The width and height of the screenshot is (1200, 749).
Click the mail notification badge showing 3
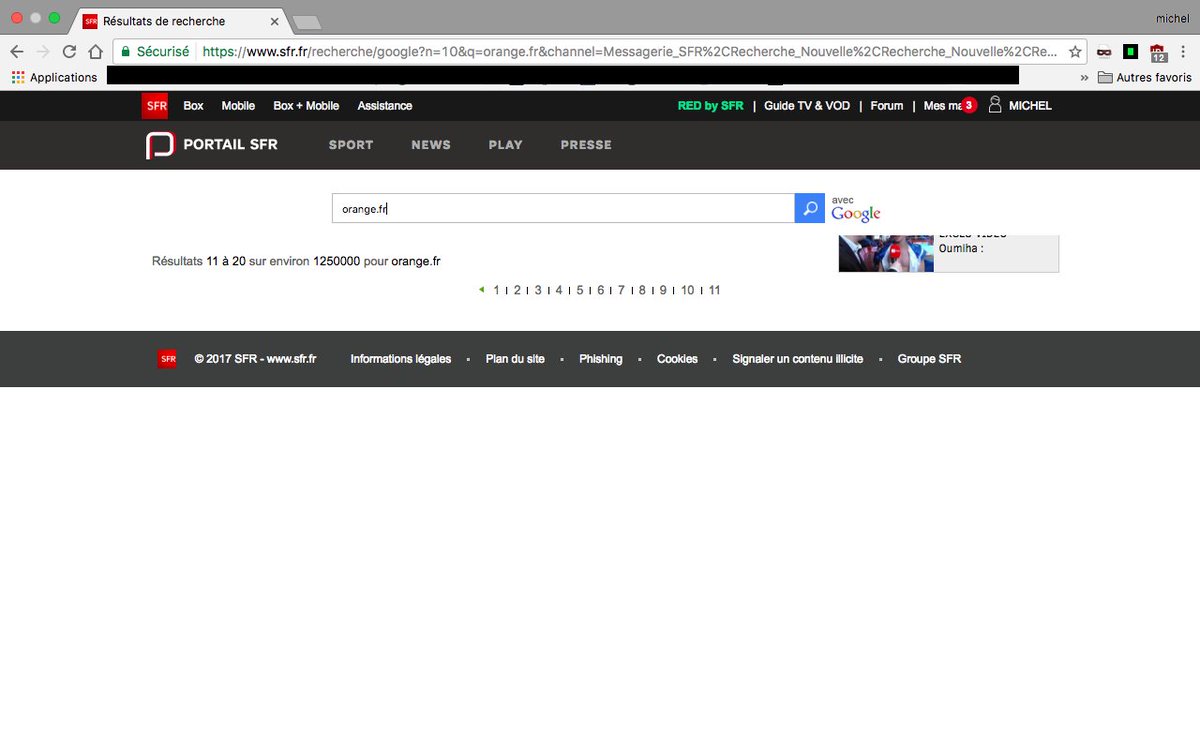968,105
